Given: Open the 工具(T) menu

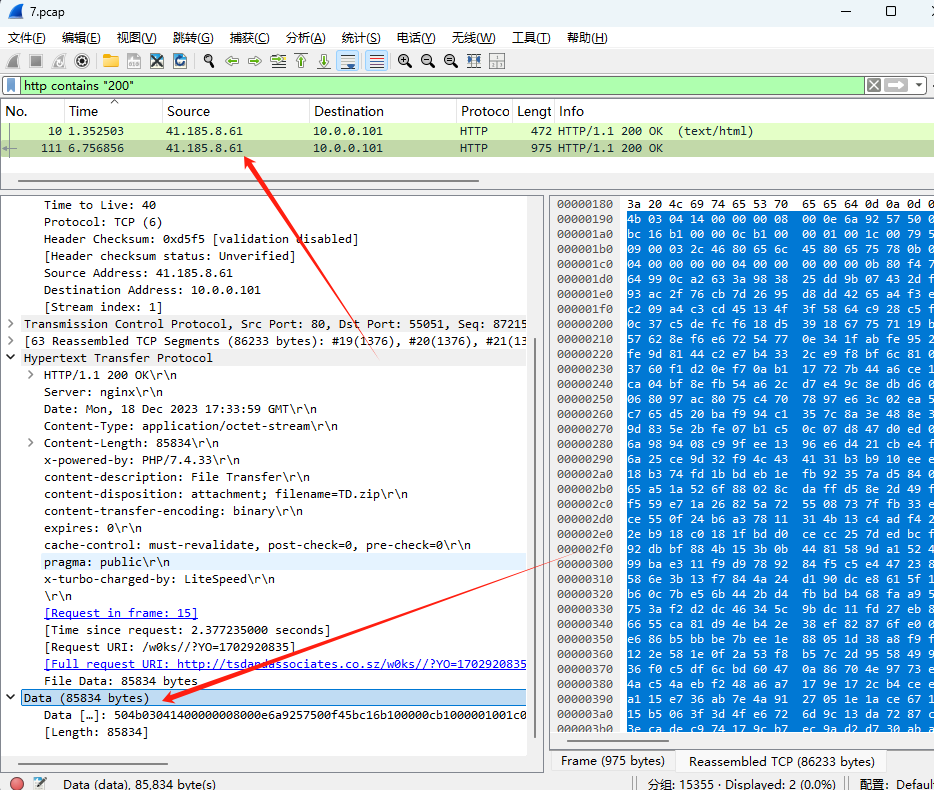Looking at the screenshot, I should [531, 38].
